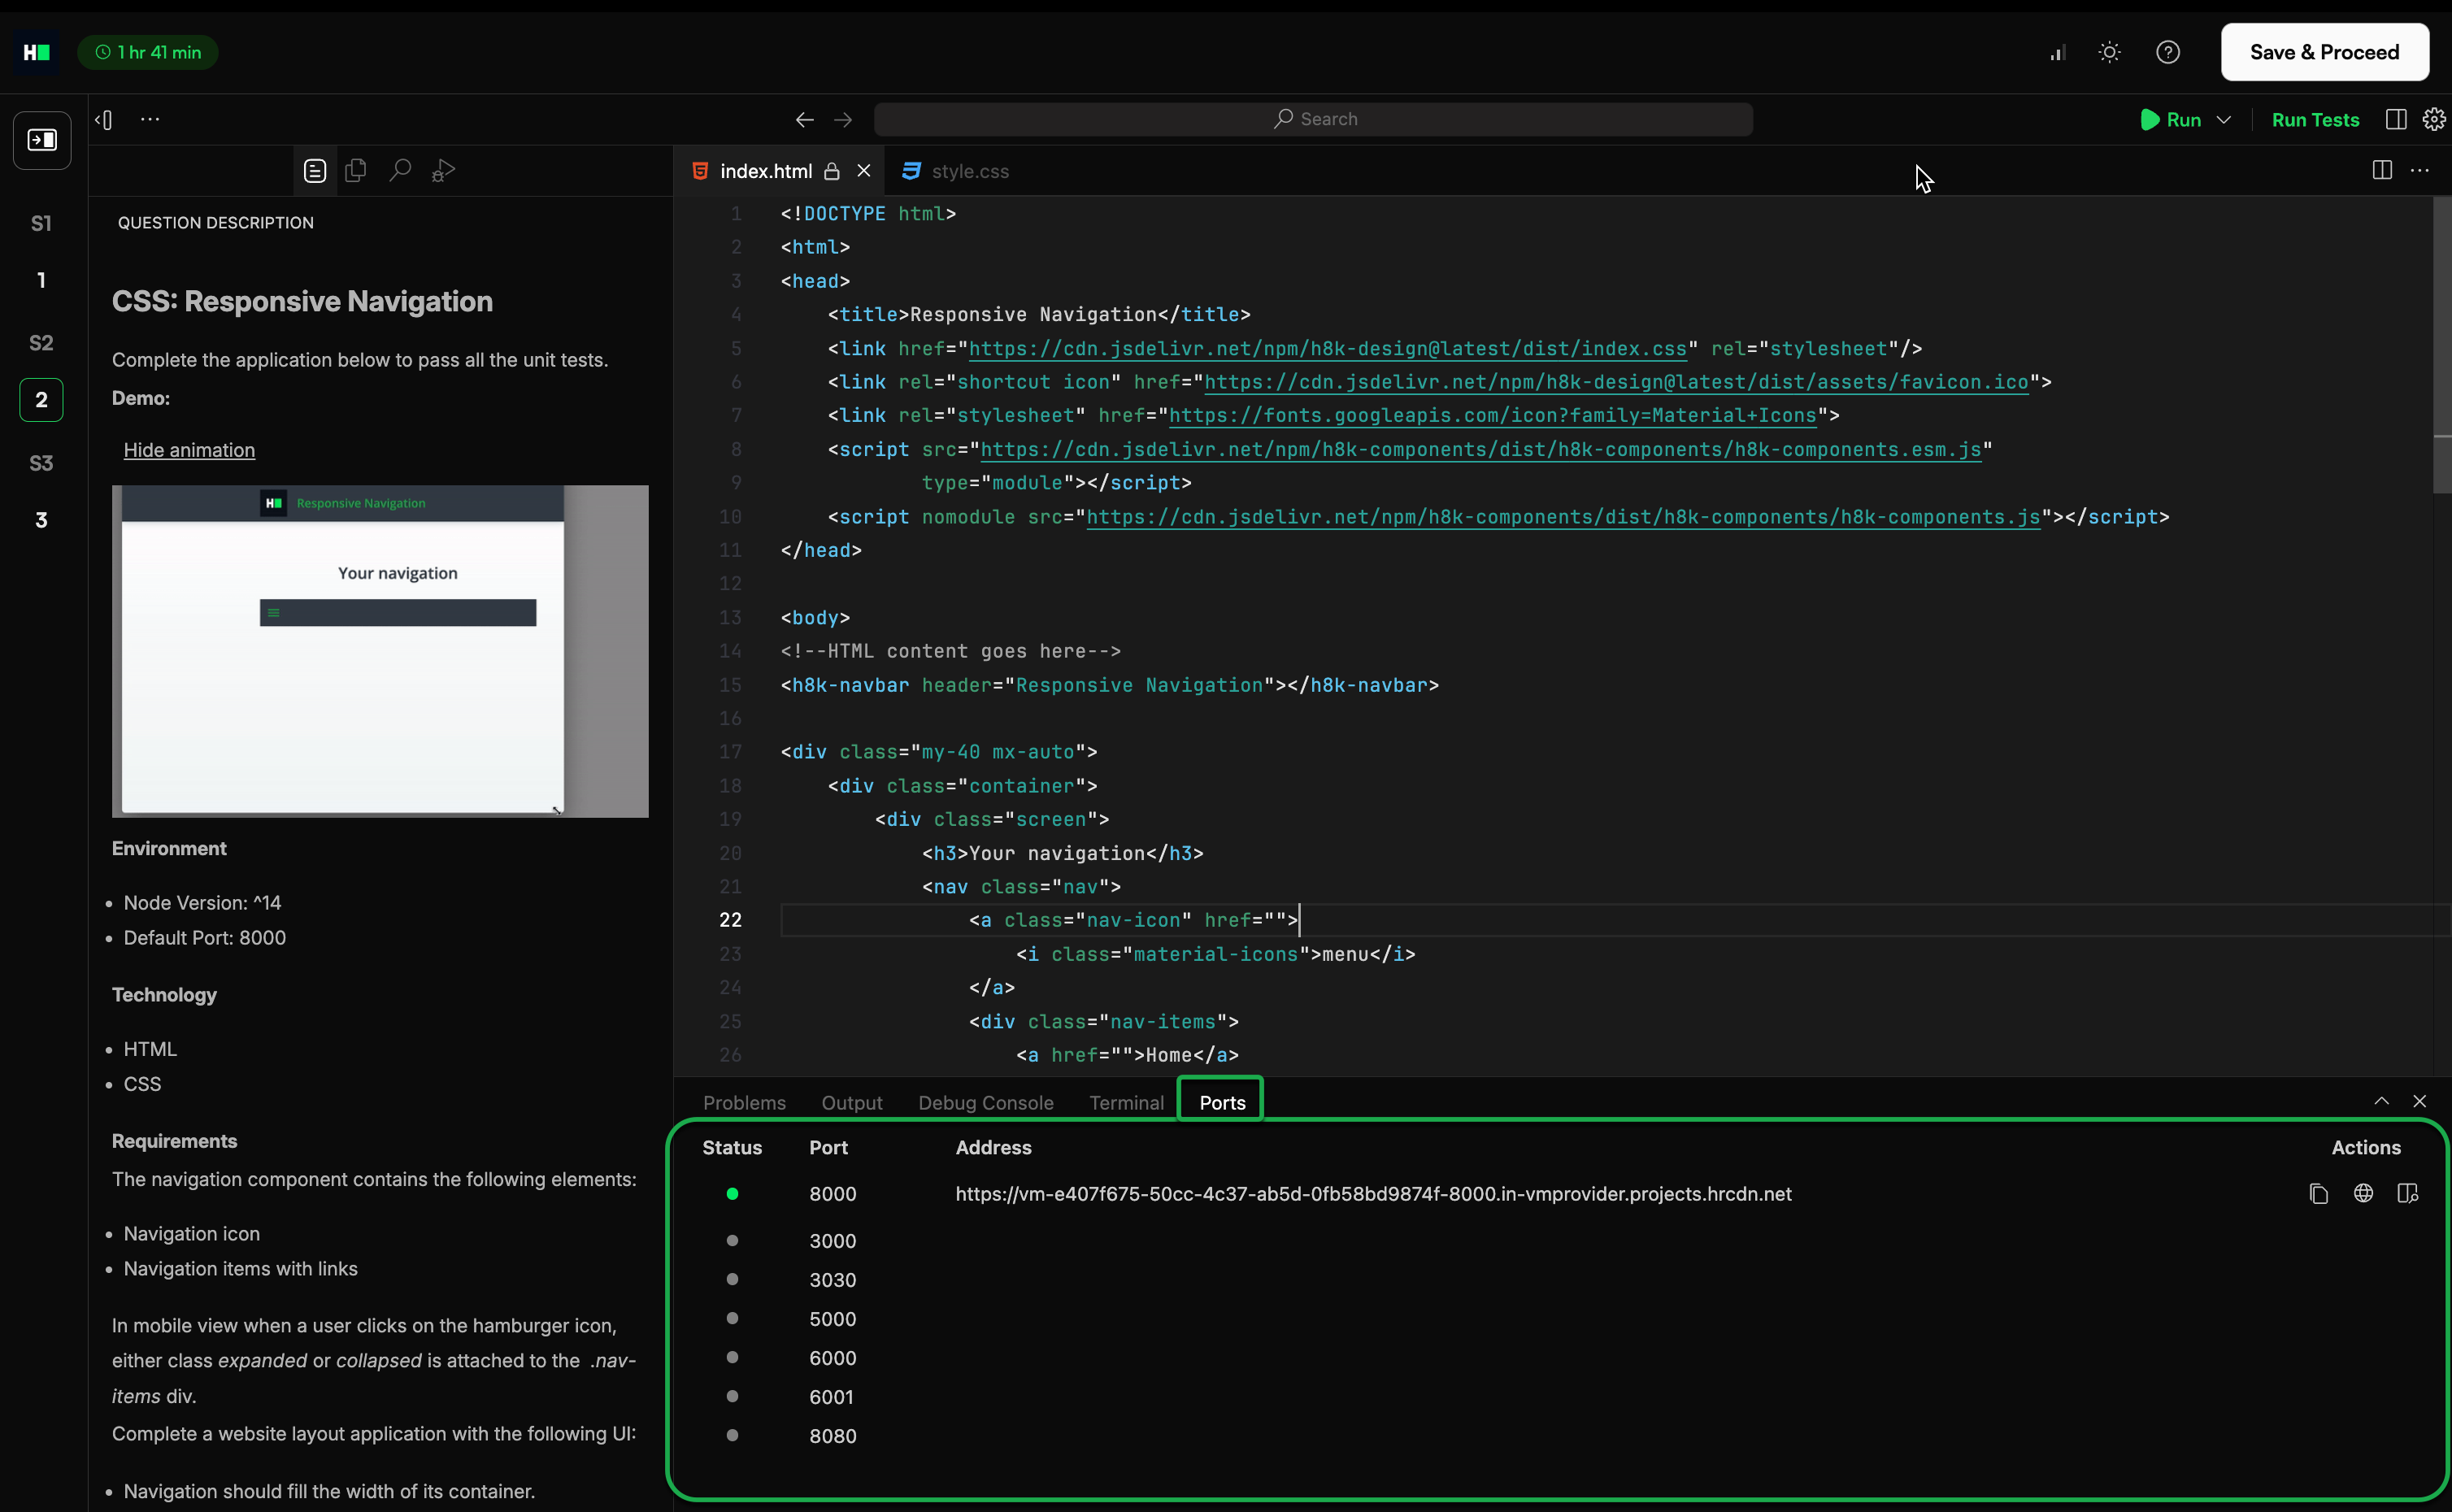Click the demo animation thumbnail
2452x1512 pixels.
(380, 651)
